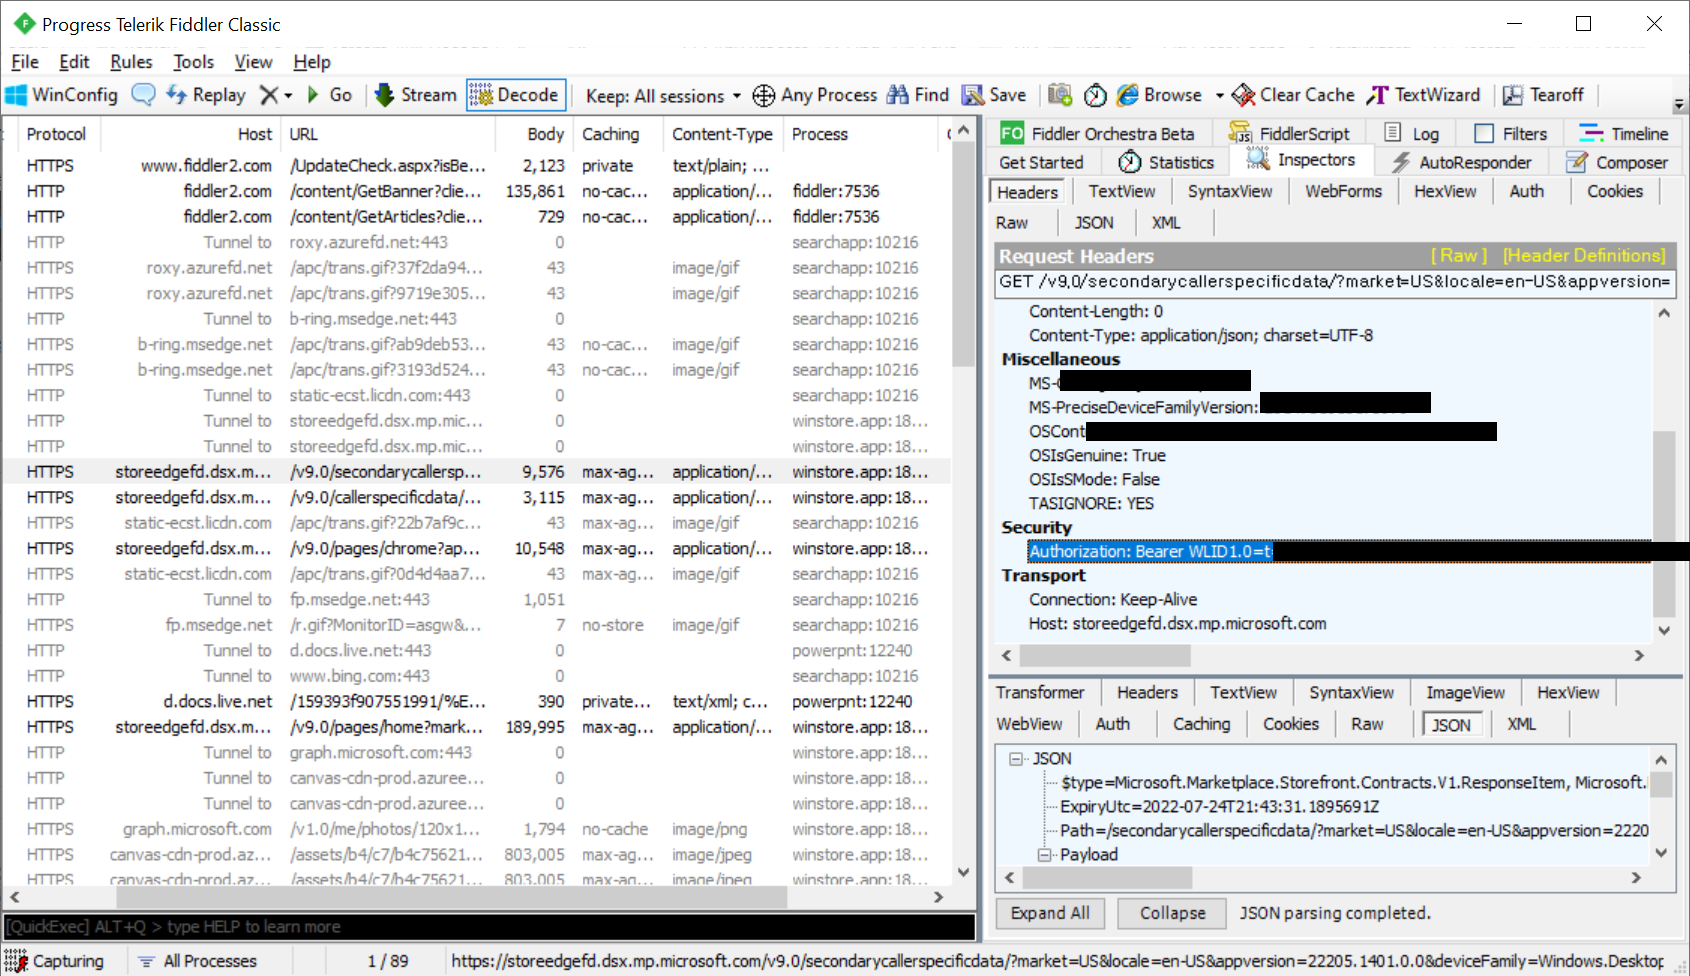The height and width of the screenshot is (976, 1690).
Task: Open the Help menu
Action: (x=312, y=62)
